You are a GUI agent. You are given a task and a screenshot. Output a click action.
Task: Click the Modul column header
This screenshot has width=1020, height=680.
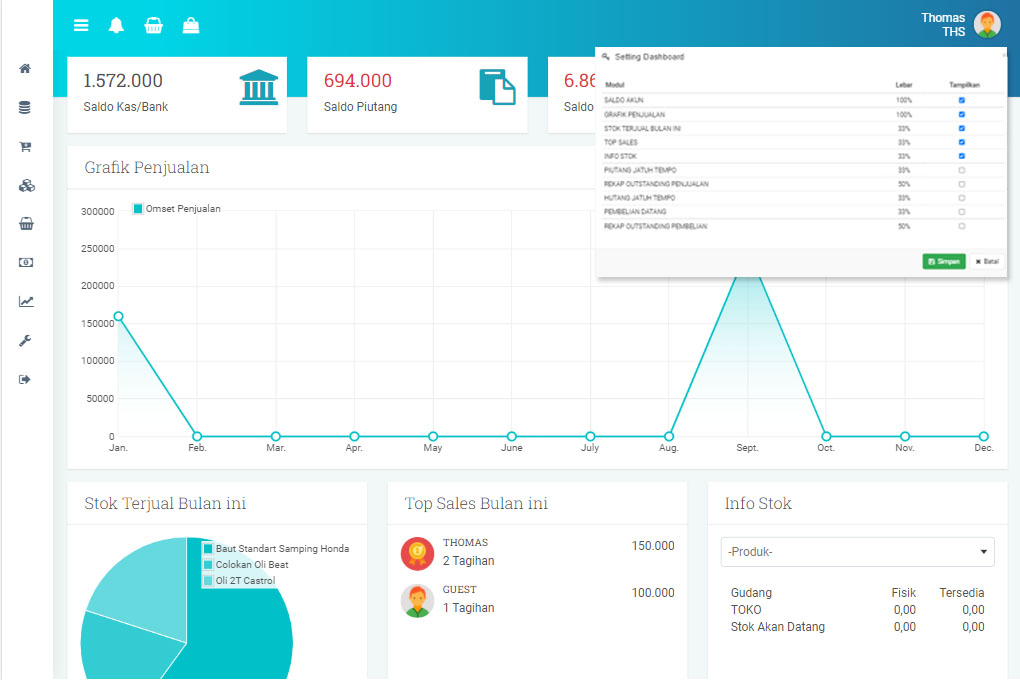tap(615, 85)
